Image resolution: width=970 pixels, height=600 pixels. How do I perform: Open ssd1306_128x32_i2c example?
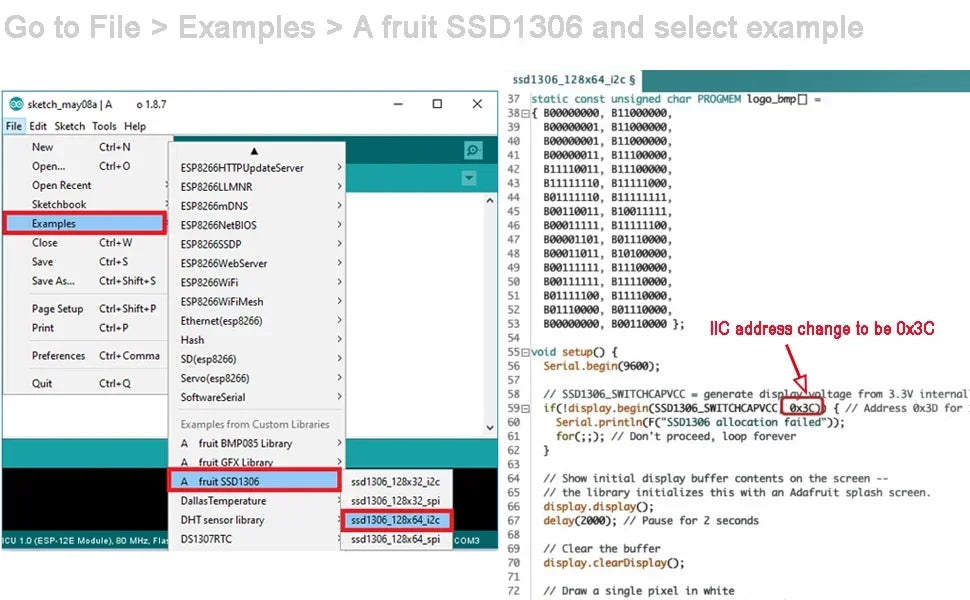(396, 482)
